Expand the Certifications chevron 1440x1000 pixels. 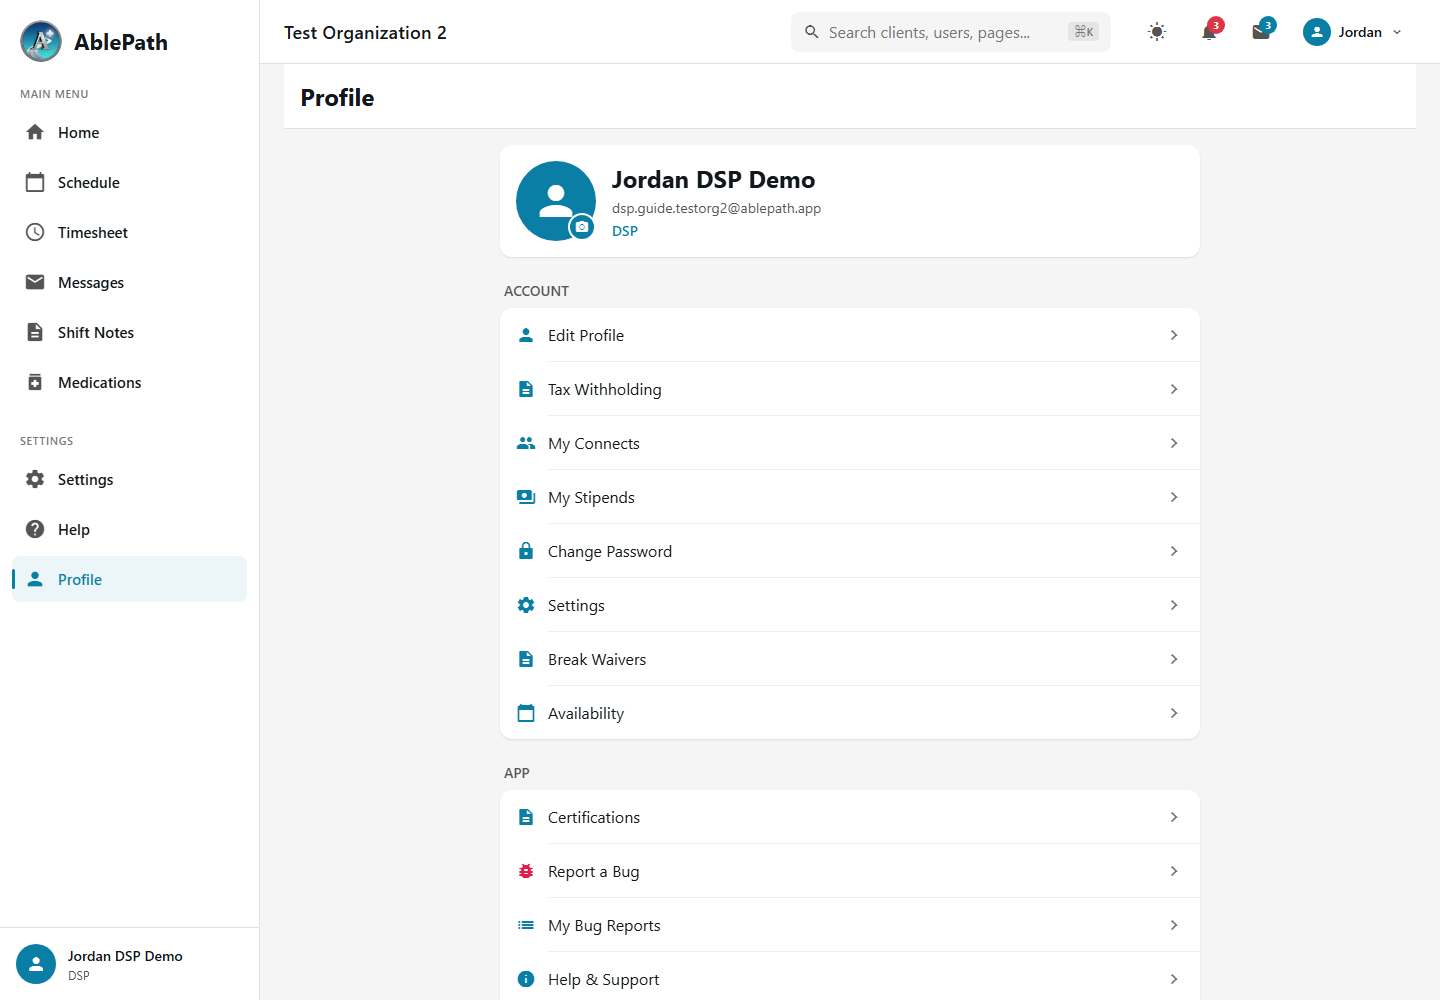point(1174,817)
